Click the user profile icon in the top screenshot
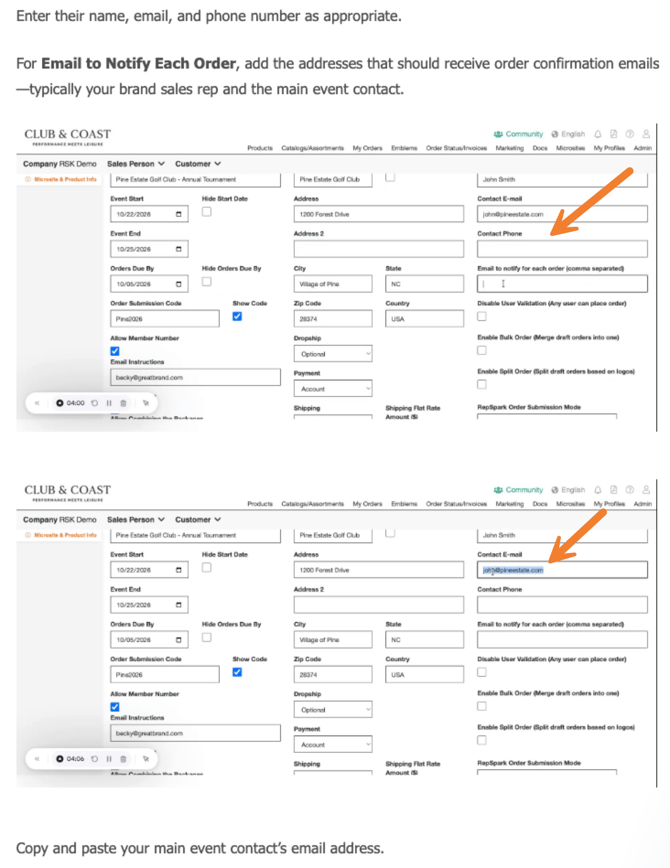Image resolution: width=670 pixels, height=868 pixels. [x=647, y=134]
